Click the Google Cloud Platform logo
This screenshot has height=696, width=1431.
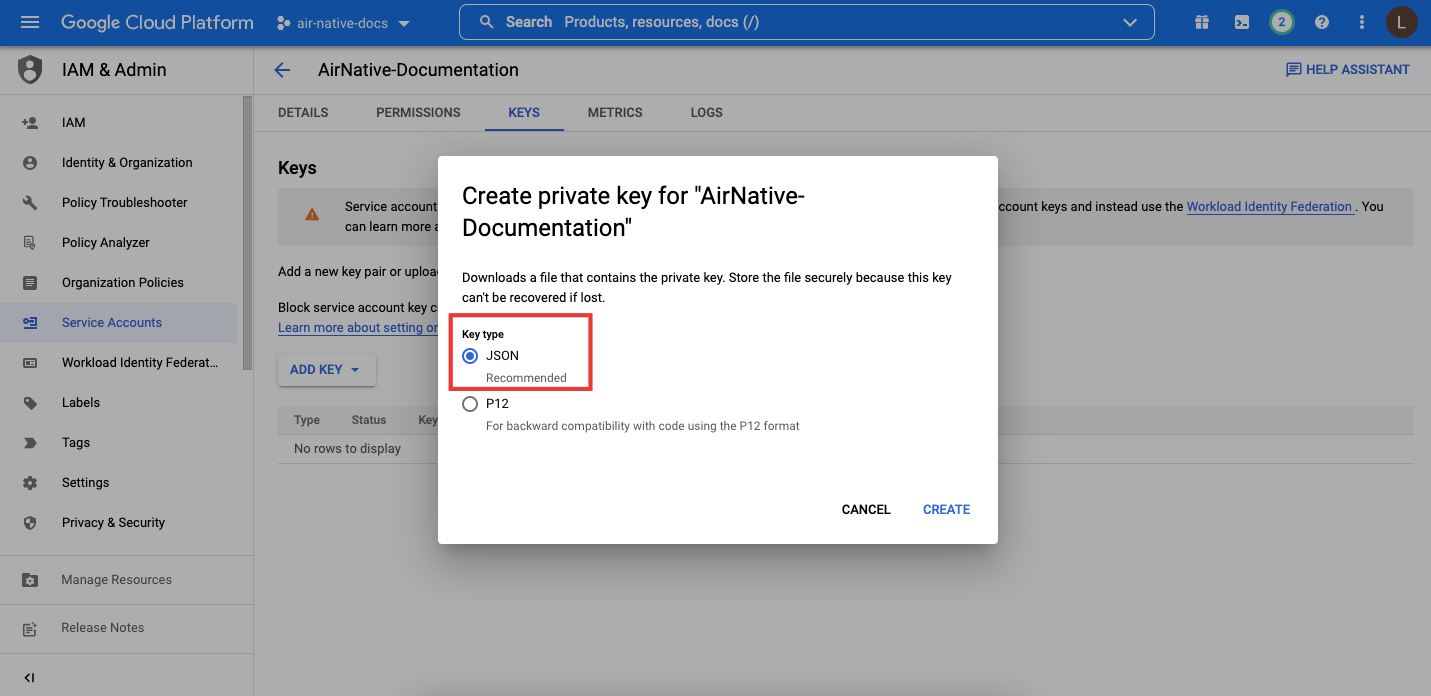coord(157,22)
